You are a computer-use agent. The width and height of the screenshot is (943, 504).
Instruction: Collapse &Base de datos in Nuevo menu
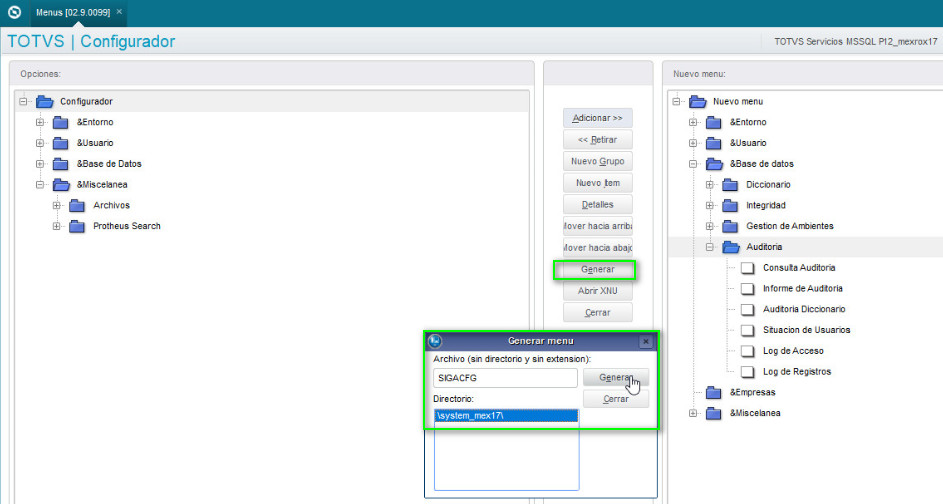click(693, 164)
